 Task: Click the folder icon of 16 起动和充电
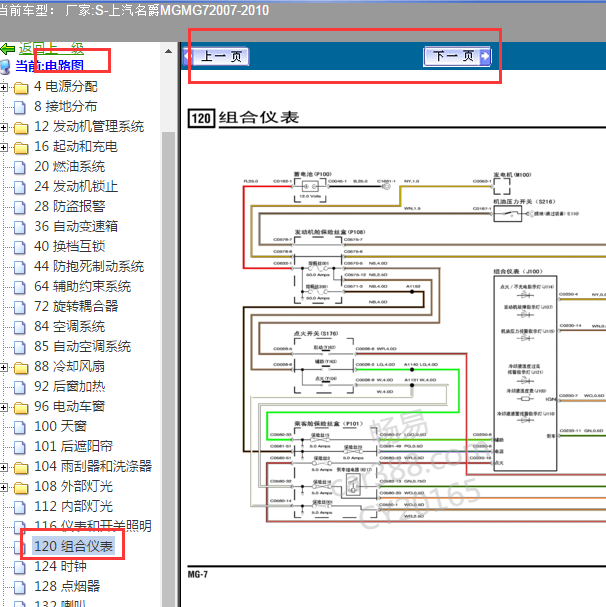point(21,147)
